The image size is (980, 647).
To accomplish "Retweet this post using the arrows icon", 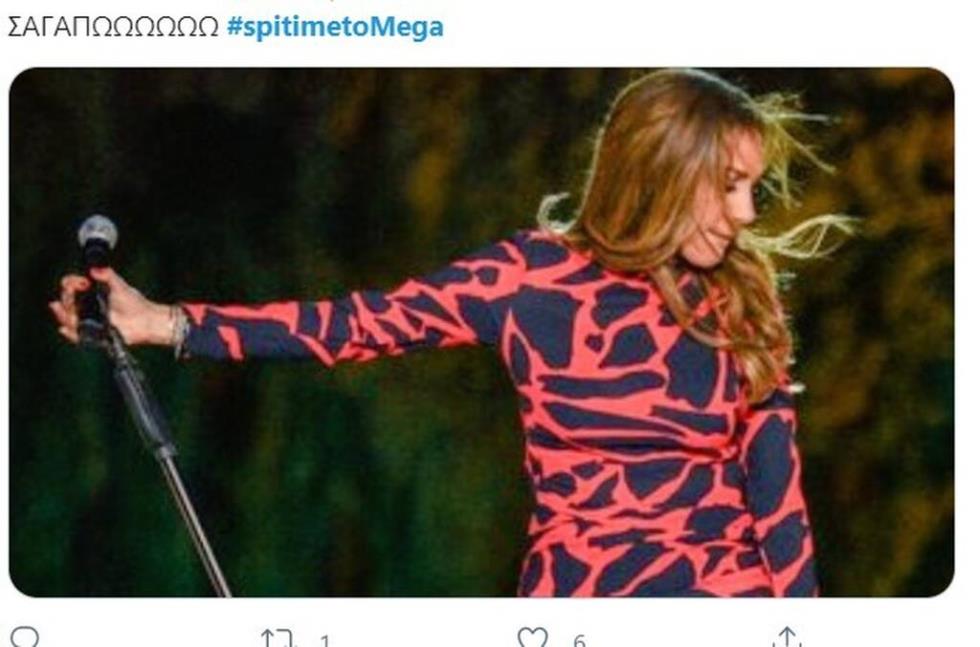I will point(276,638).
